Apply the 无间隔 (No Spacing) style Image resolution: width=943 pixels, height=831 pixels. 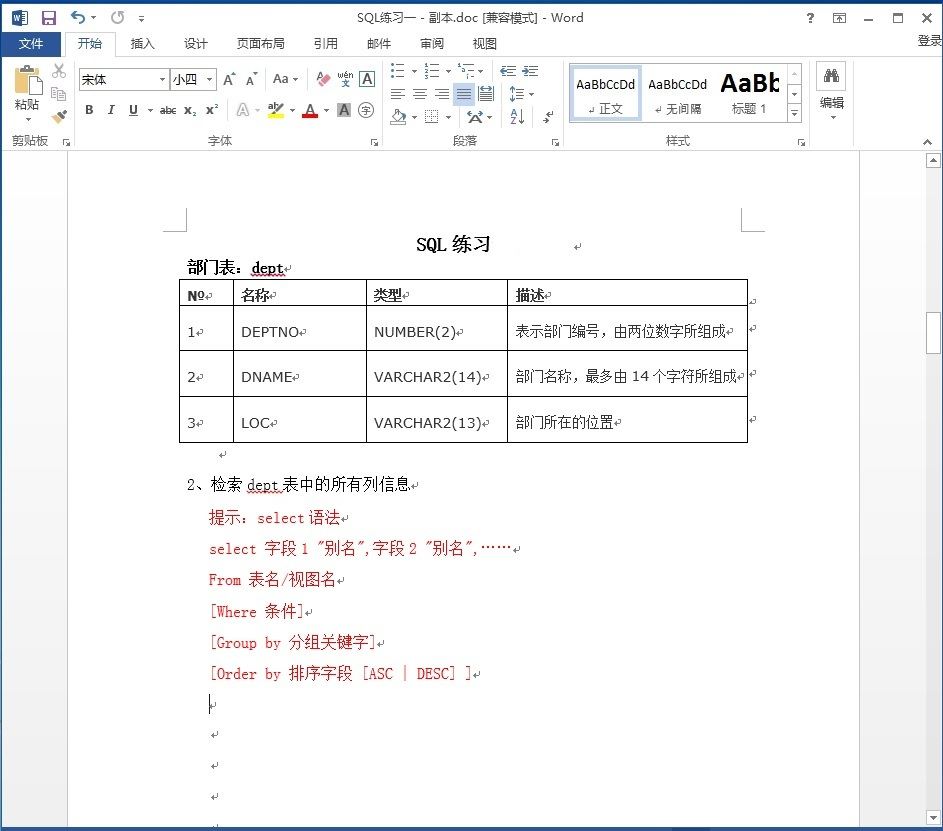[678, 94]
